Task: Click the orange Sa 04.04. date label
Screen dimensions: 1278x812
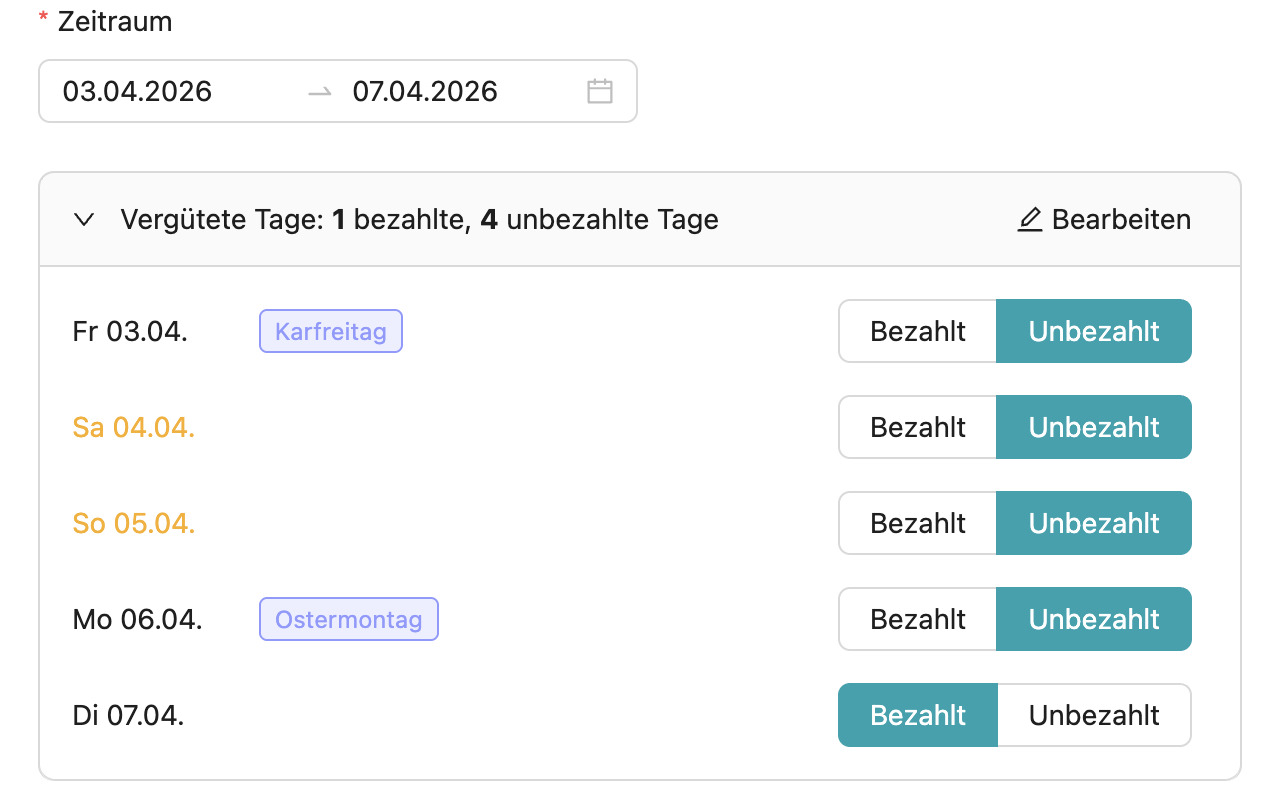Action: click(133, 427)
